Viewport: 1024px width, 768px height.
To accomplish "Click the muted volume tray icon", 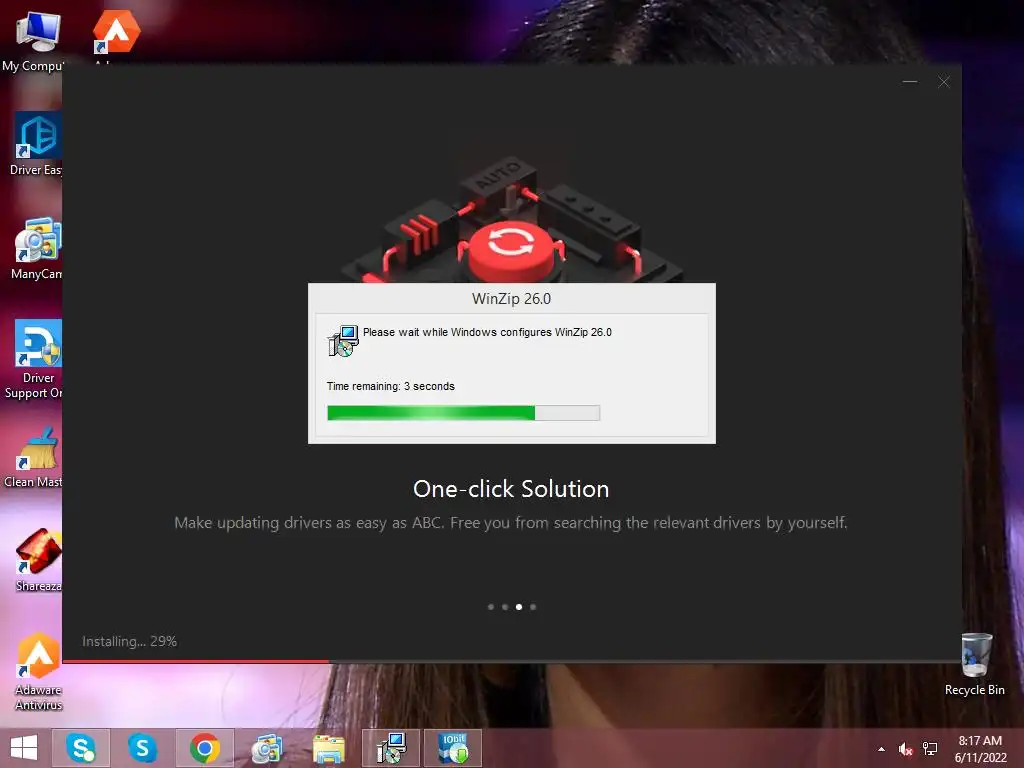I will pos(905,749).
